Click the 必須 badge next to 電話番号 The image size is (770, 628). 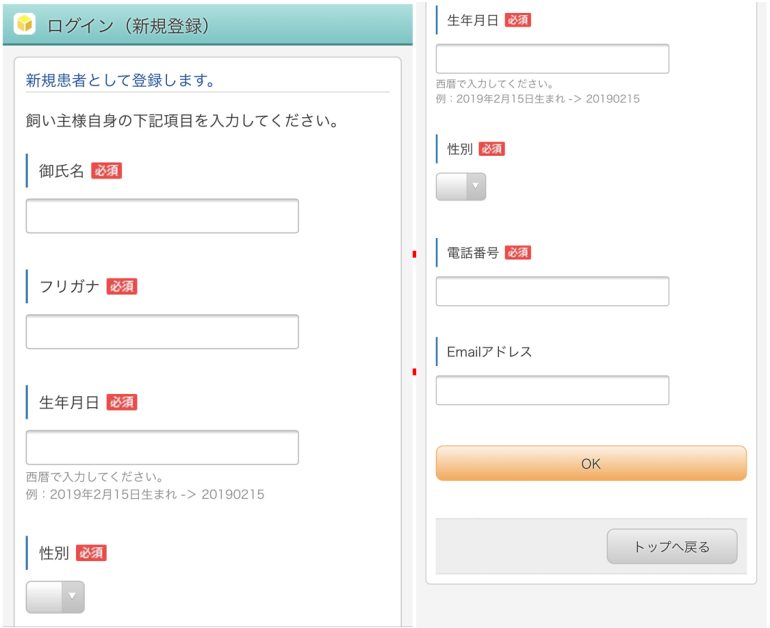pyautogui.click(x=518, y=253)
